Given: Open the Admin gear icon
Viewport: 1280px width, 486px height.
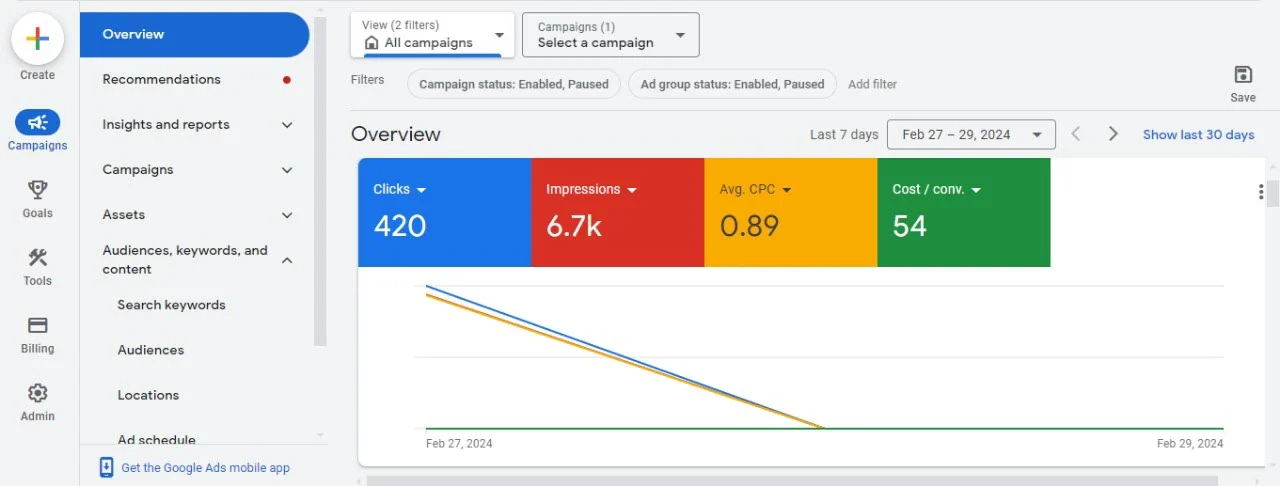Looking at the screenshot, I should point(38,393).
